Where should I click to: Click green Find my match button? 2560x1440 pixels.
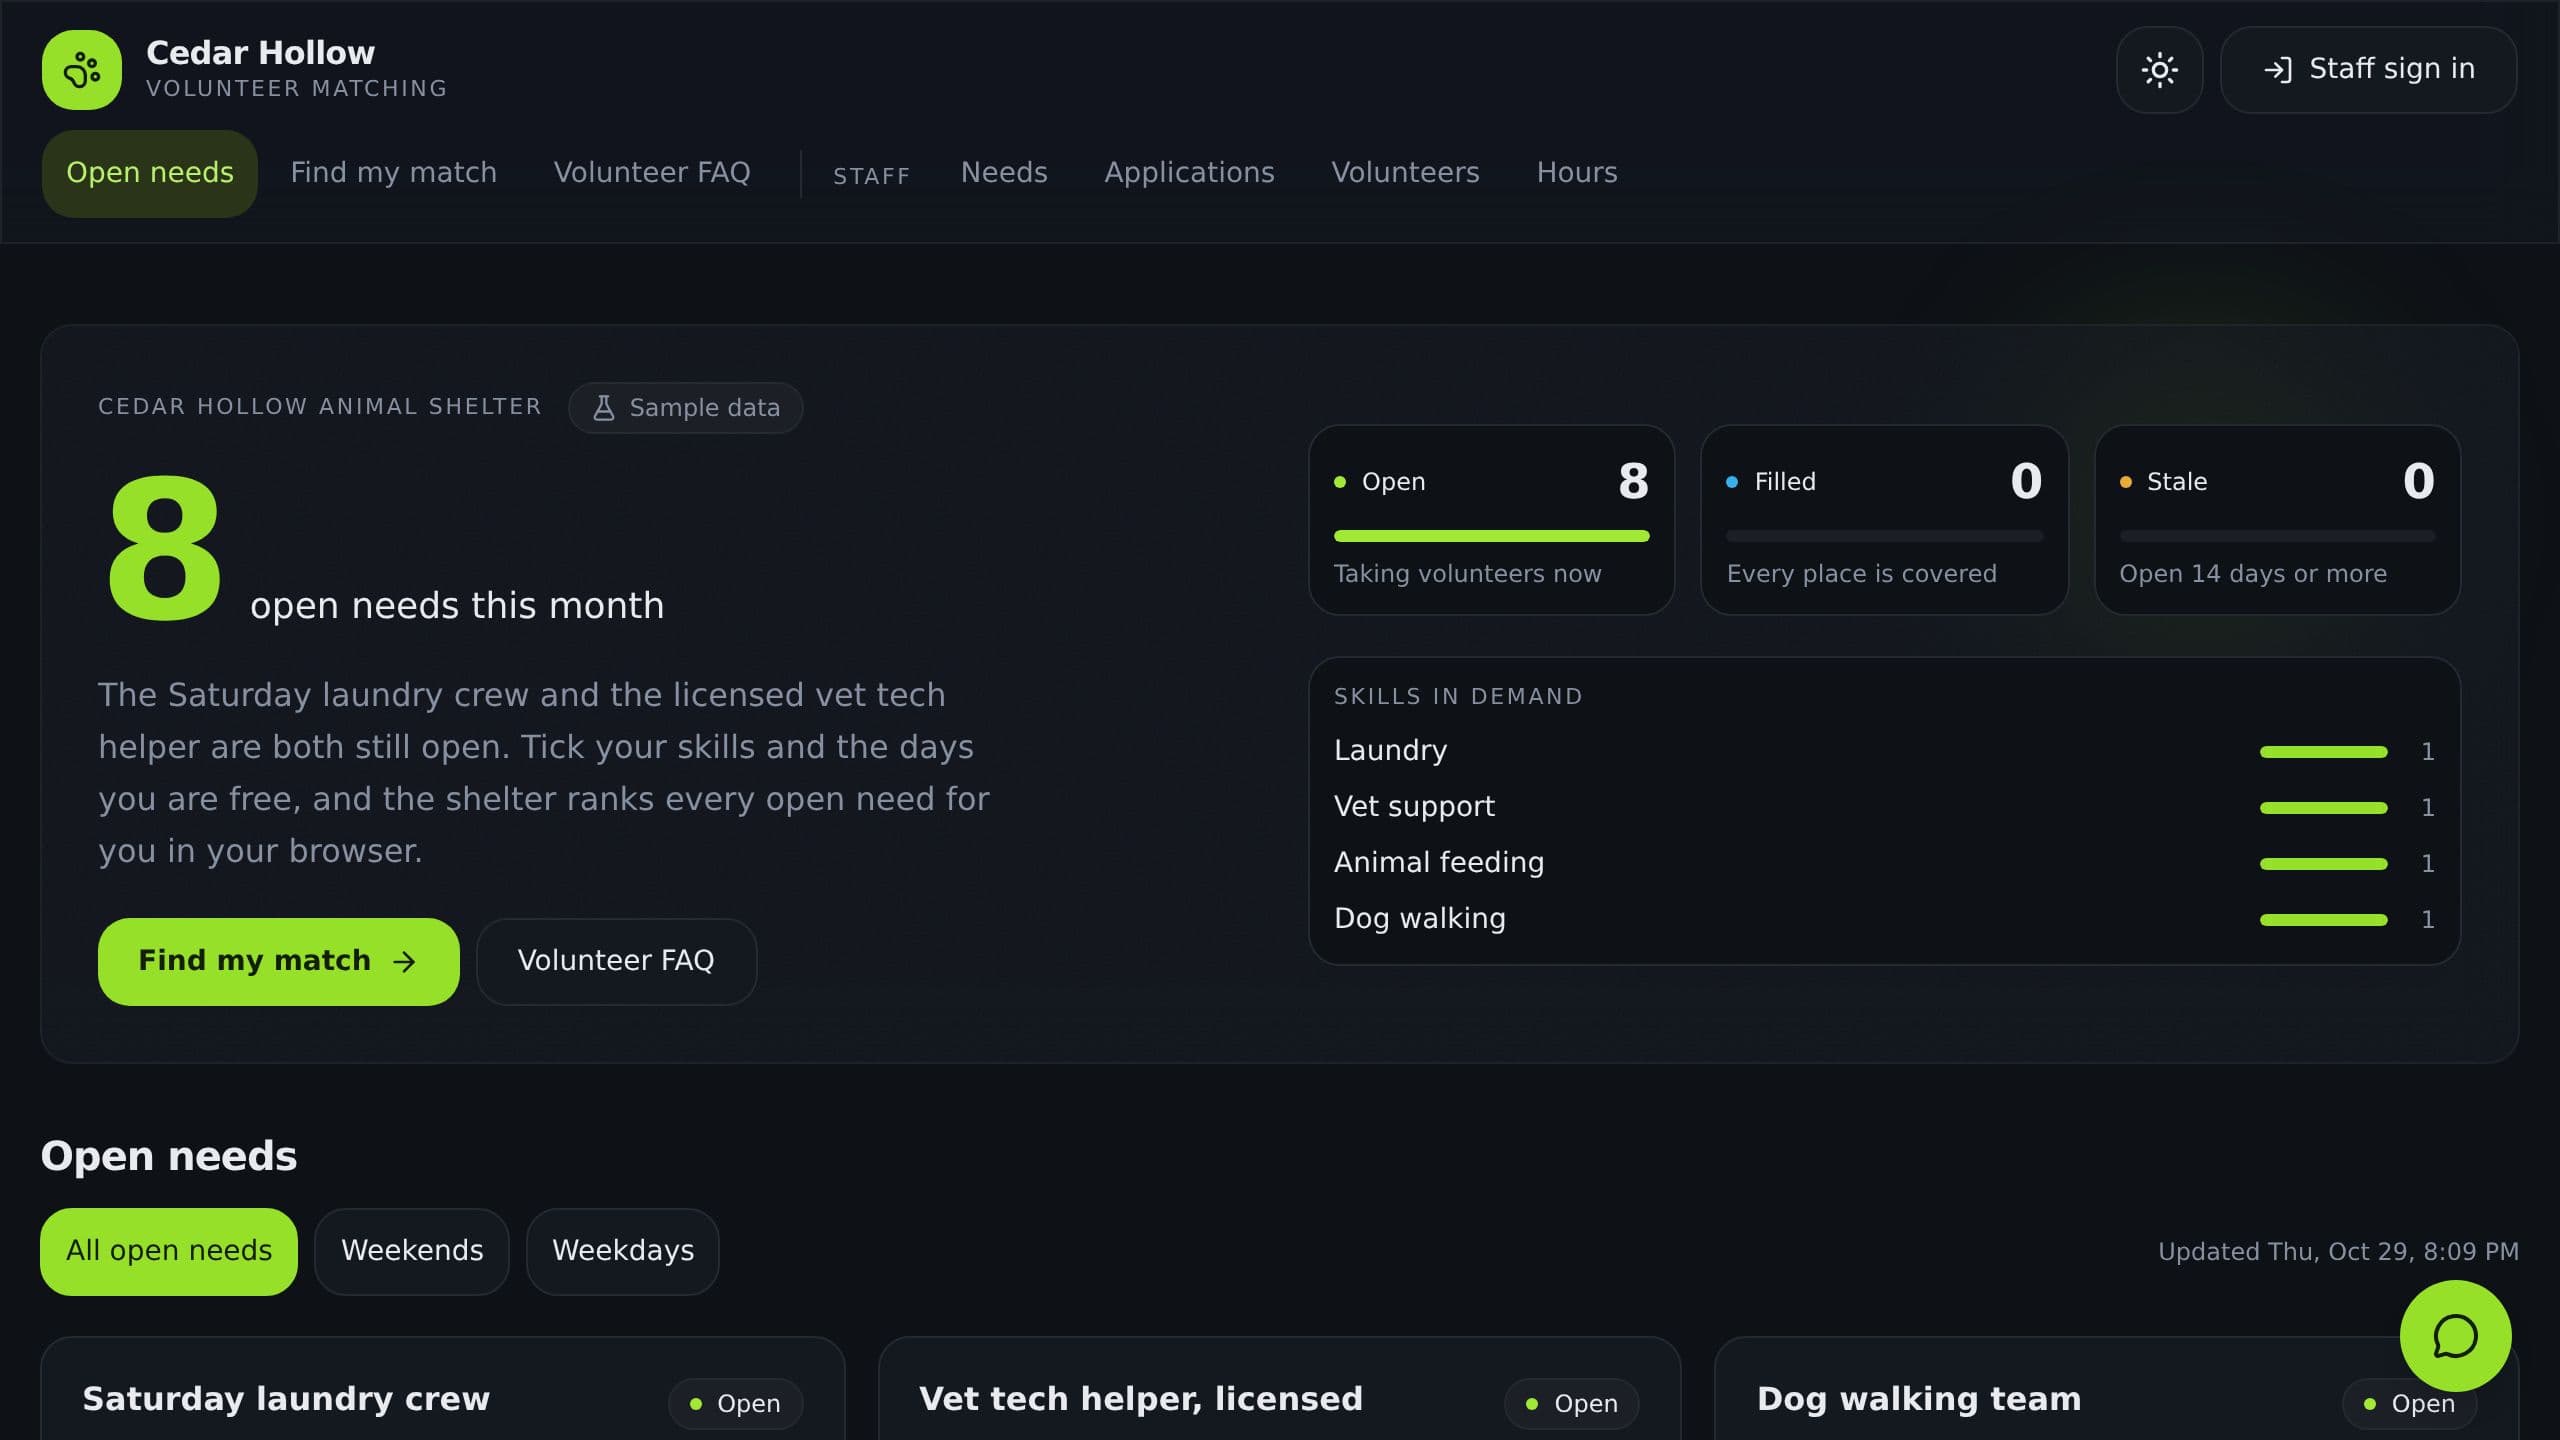(x=279, y=961)
